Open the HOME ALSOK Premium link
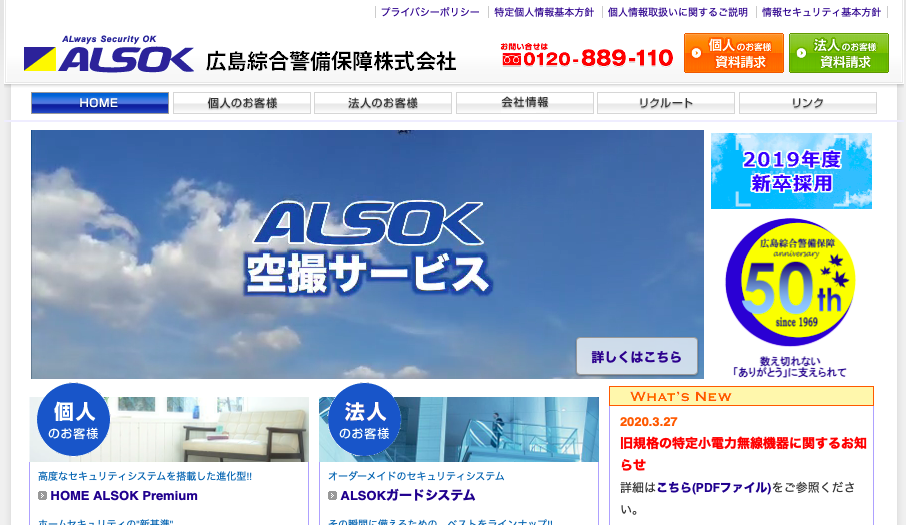This screenshot has width=906, height=525. tap(124, 496)
